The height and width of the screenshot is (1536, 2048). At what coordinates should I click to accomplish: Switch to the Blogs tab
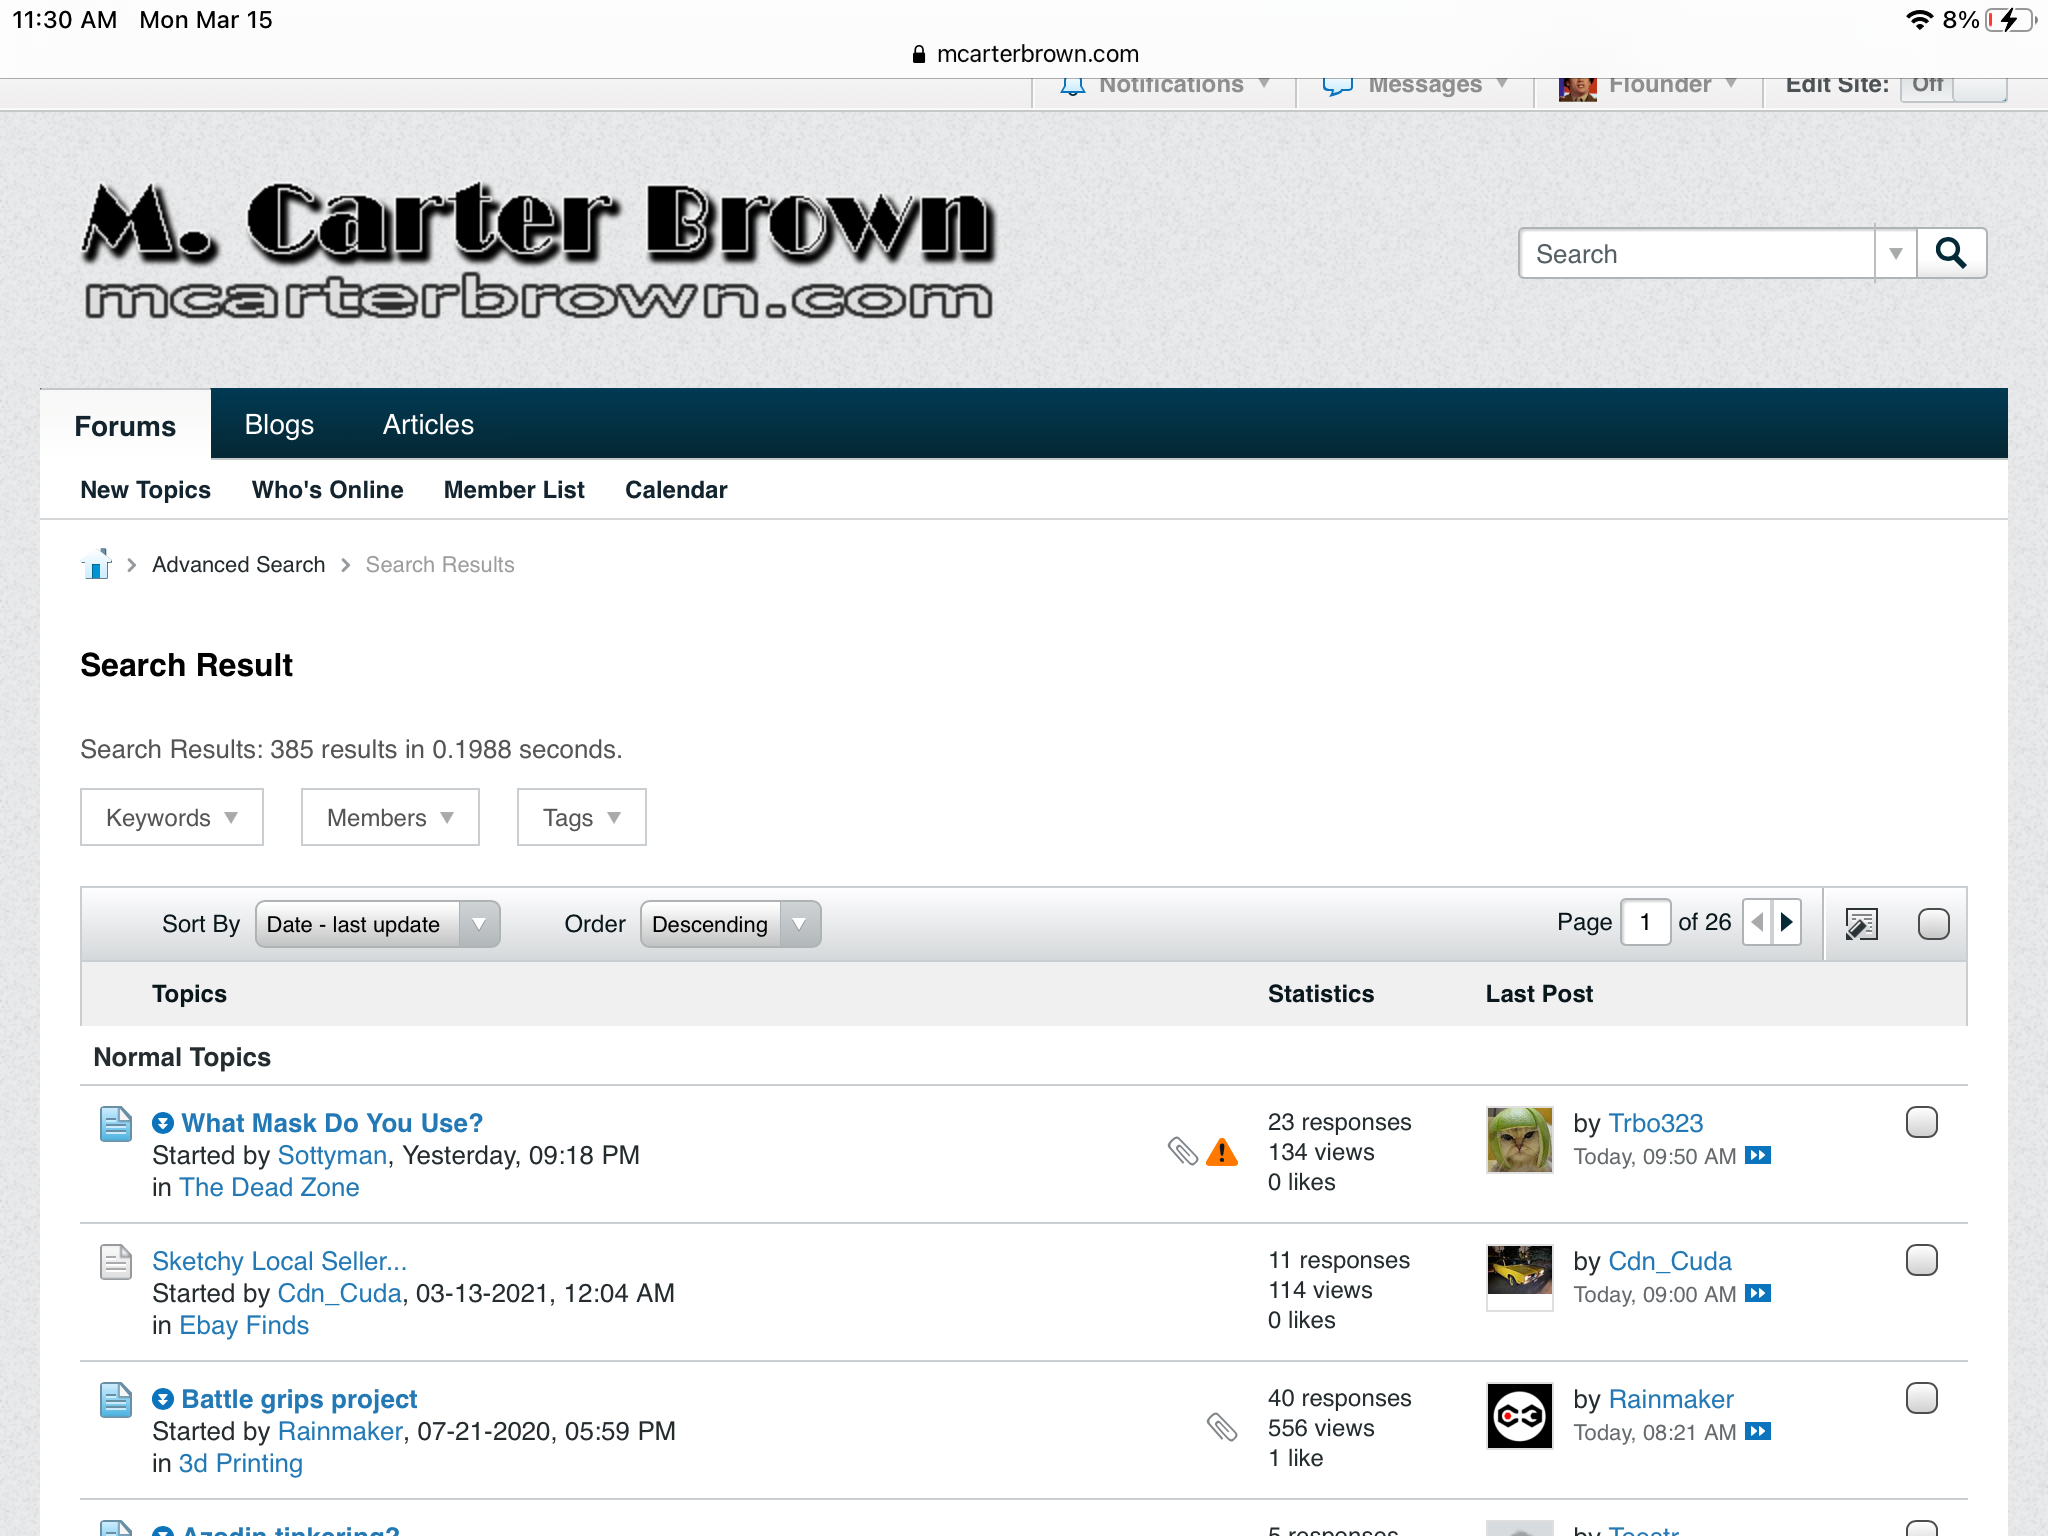click(279, 424)
